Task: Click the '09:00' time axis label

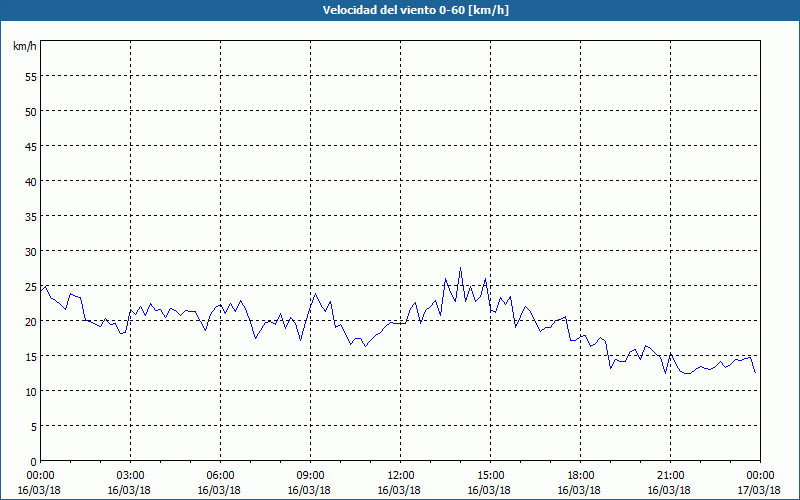Action: (x=310, y=476)
